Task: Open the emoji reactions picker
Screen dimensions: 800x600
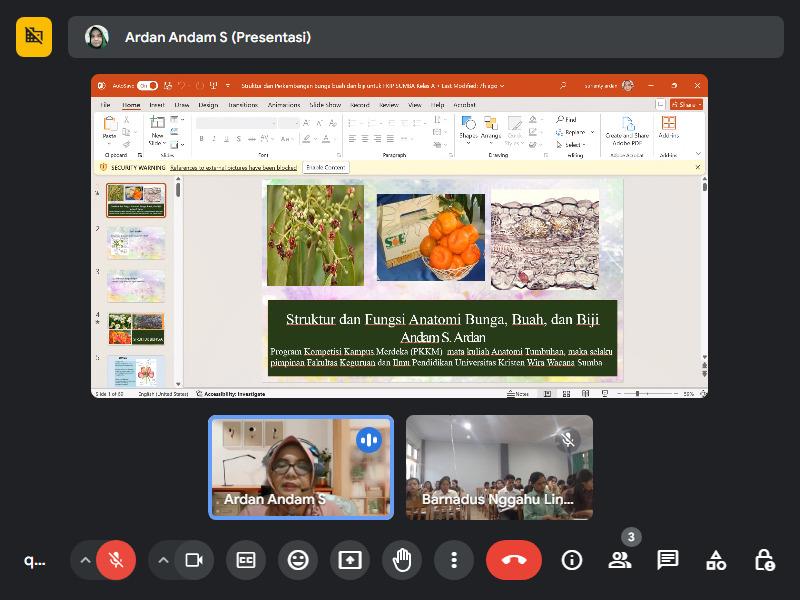Action: coord(298,560)
